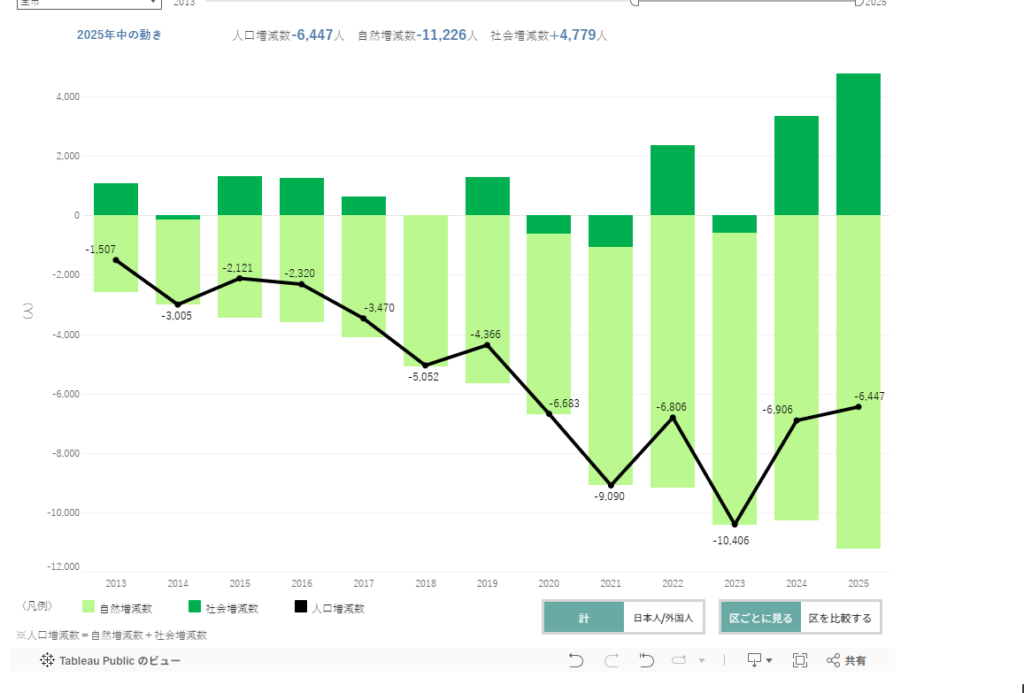The image size is (1024, 693).
Task: Enter full screen mode
Action: (x=799, y=660)
